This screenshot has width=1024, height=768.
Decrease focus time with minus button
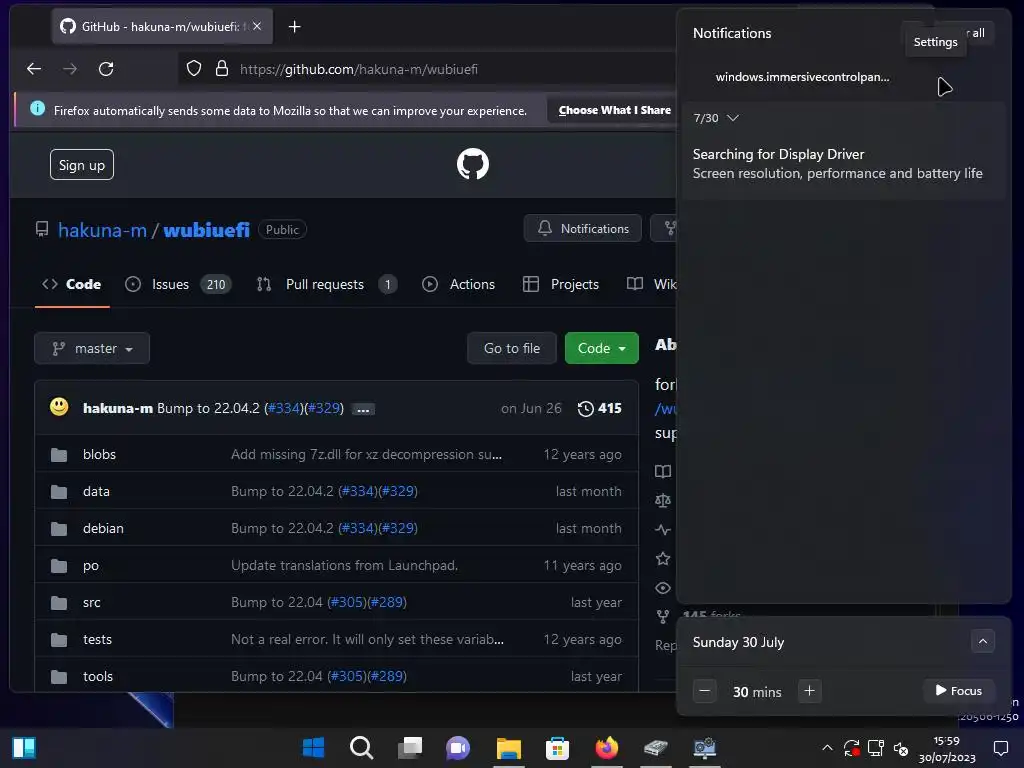click(x=705, y=691)
